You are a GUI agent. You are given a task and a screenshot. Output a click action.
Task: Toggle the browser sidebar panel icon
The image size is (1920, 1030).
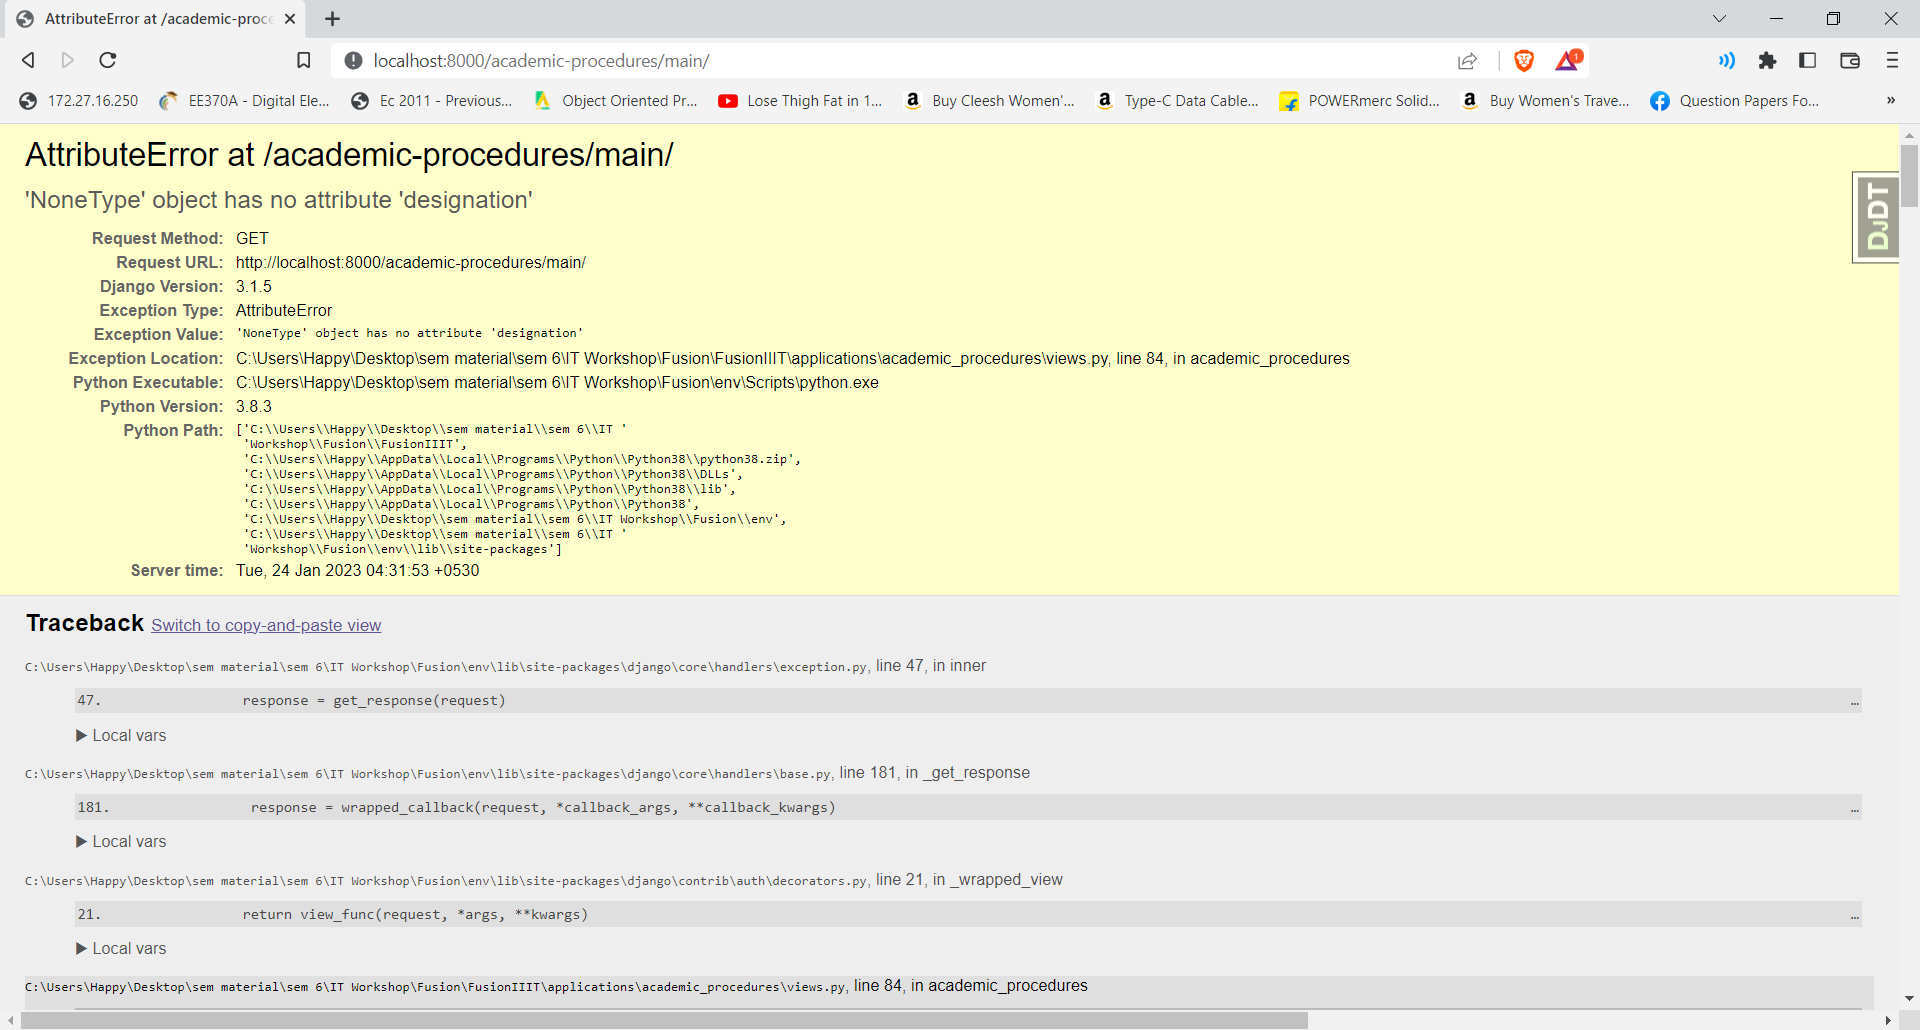(x=1808, y=61)
